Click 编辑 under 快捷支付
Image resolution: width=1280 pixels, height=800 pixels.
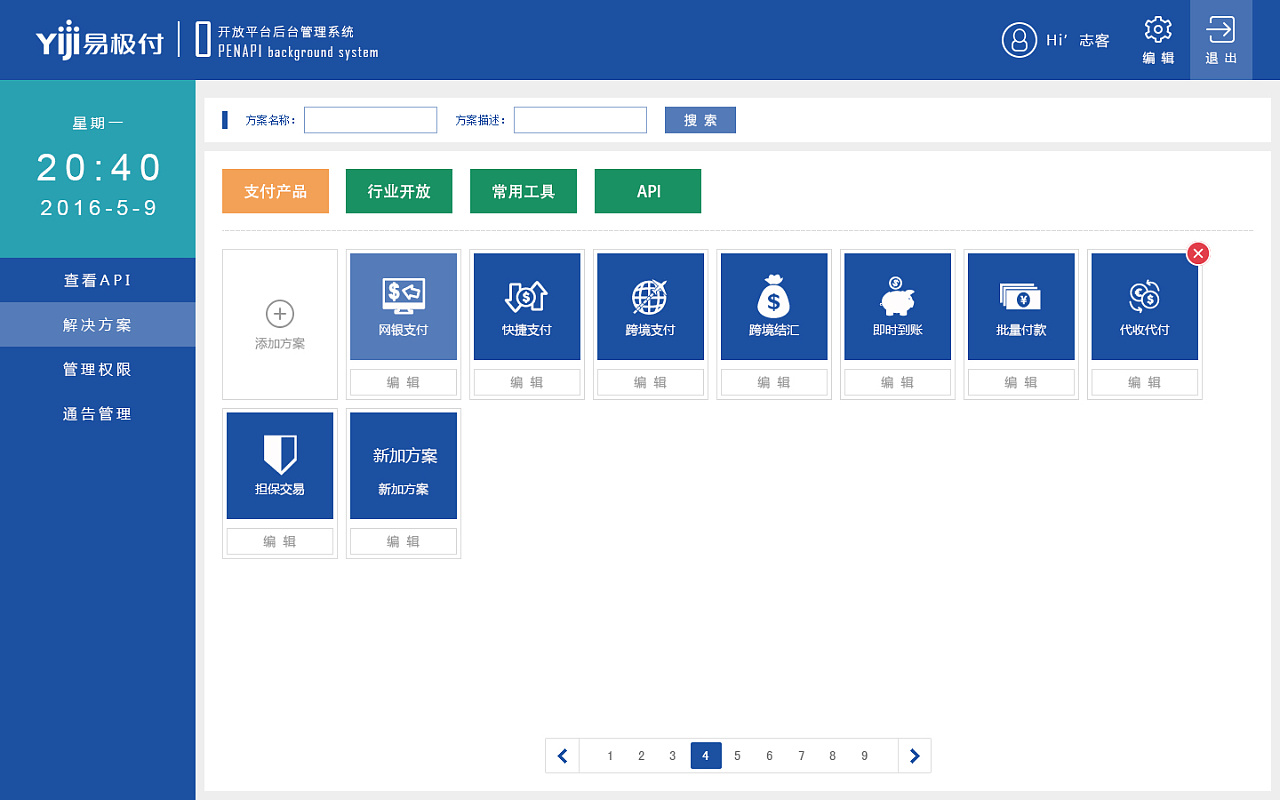(x=527, y=382)
